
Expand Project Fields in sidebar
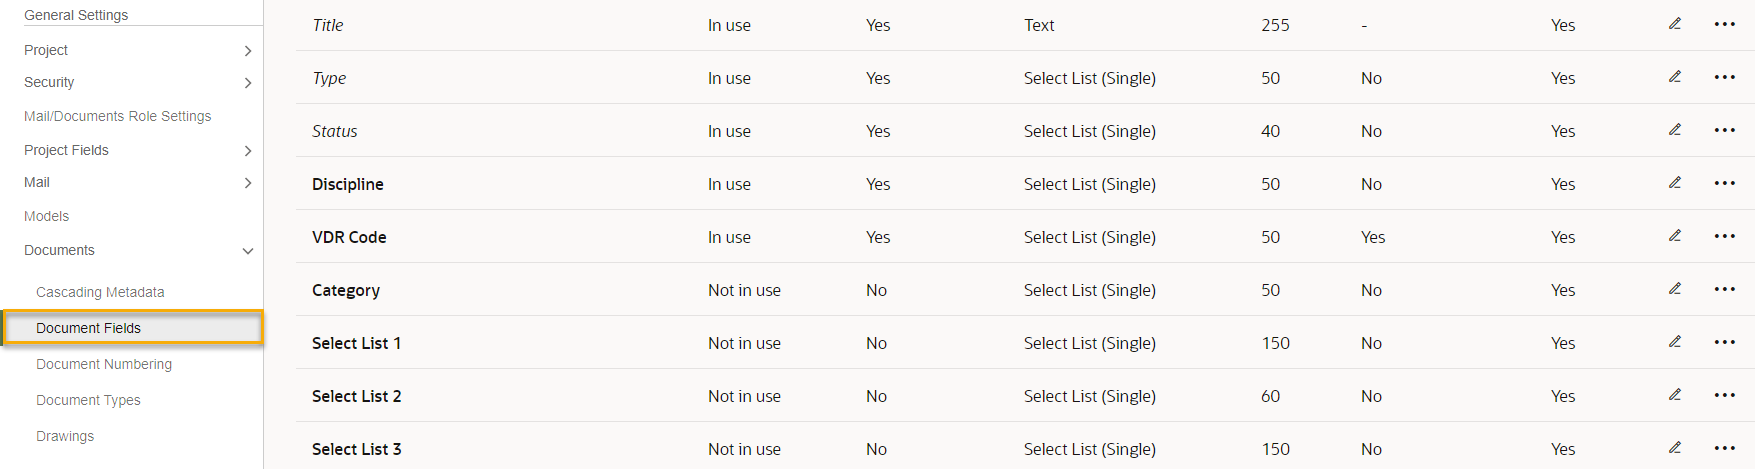(248, 151)
